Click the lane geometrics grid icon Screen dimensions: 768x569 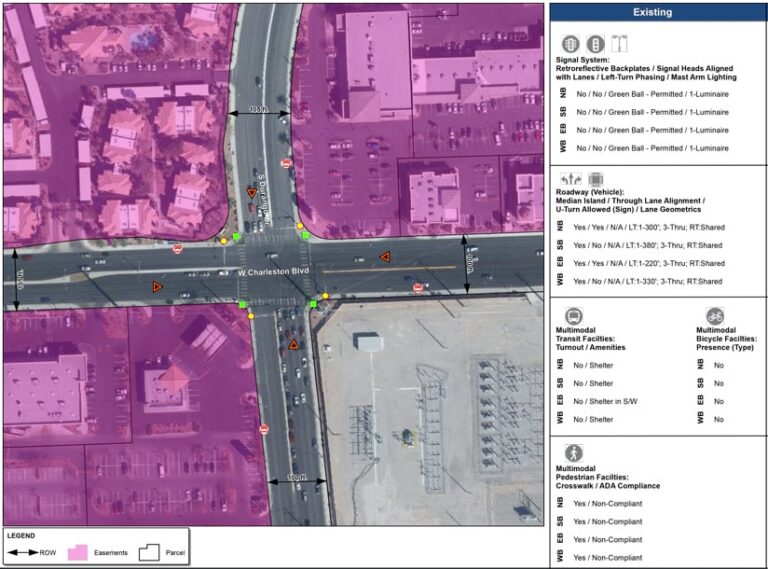pyautogui.click(x=596, y=179)
